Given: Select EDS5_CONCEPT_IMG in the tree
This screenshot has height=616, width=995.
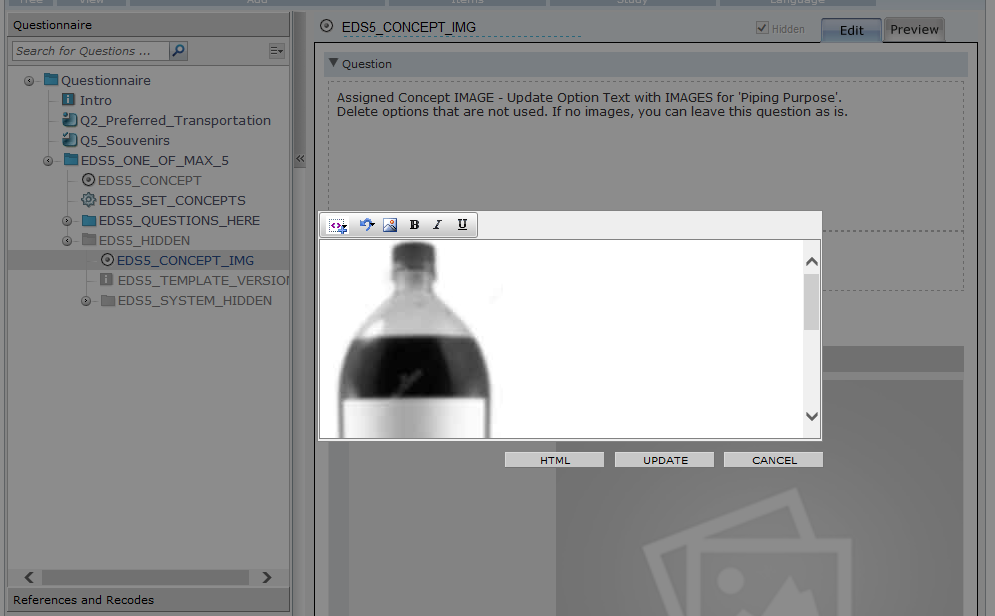Looking at the screenshot, I should [185, 260].
